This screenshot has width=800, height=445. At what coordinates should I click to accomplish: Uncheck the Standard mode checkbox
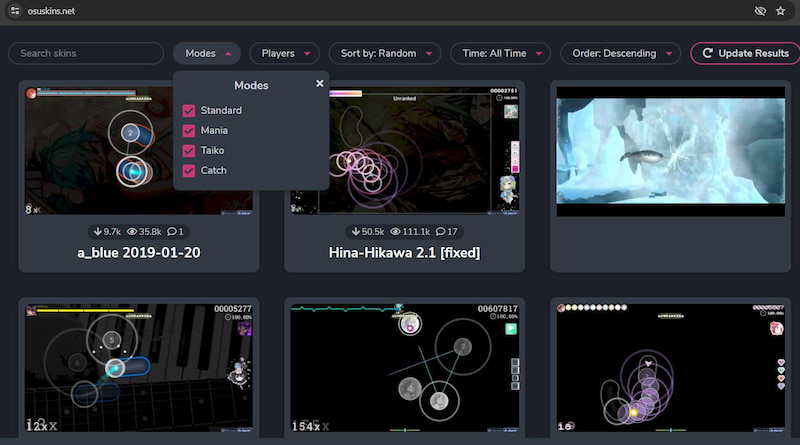coord(189,111)
